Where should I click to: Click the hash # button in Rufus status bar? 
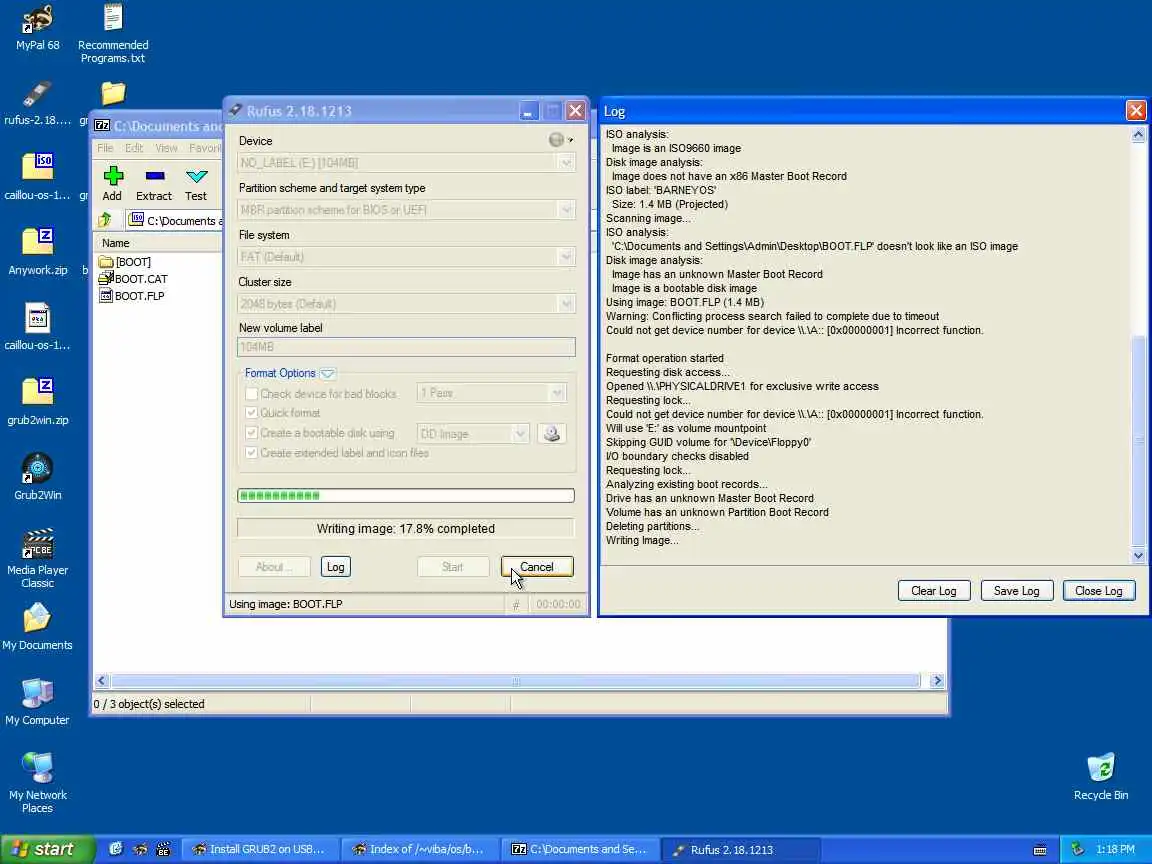[x=516, y=605]
